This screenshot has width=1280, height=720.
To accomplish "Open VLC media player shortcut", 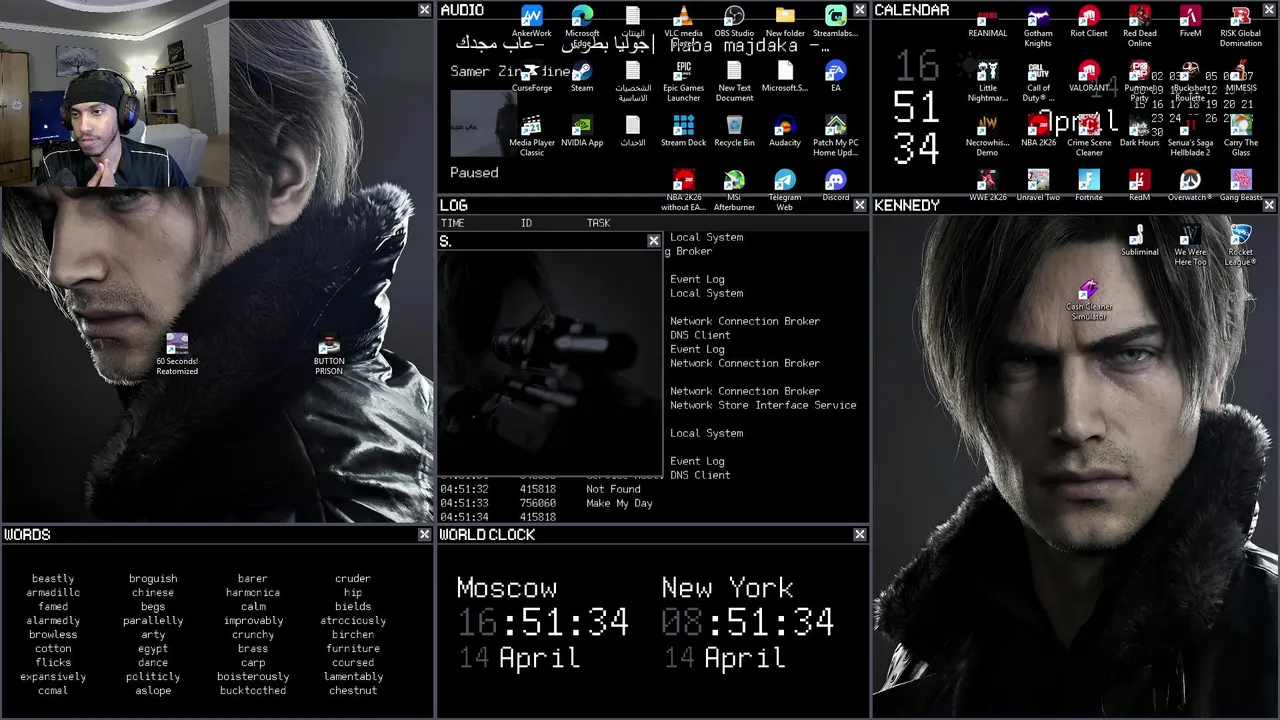I will coord(684,26).
